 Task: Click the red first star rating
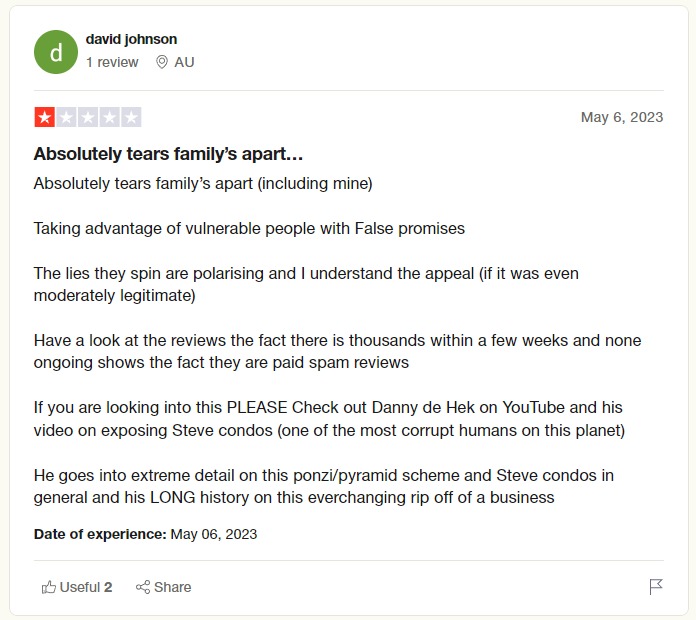pos(44,117)
